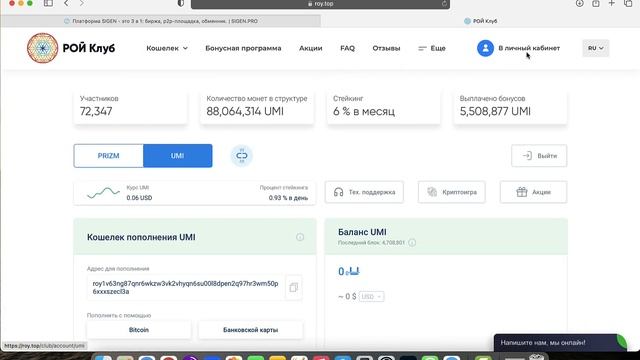Switch to the SIGEN.PRO browser tab
The height and width of the screenshot is (360, 640).
[161, 21]
